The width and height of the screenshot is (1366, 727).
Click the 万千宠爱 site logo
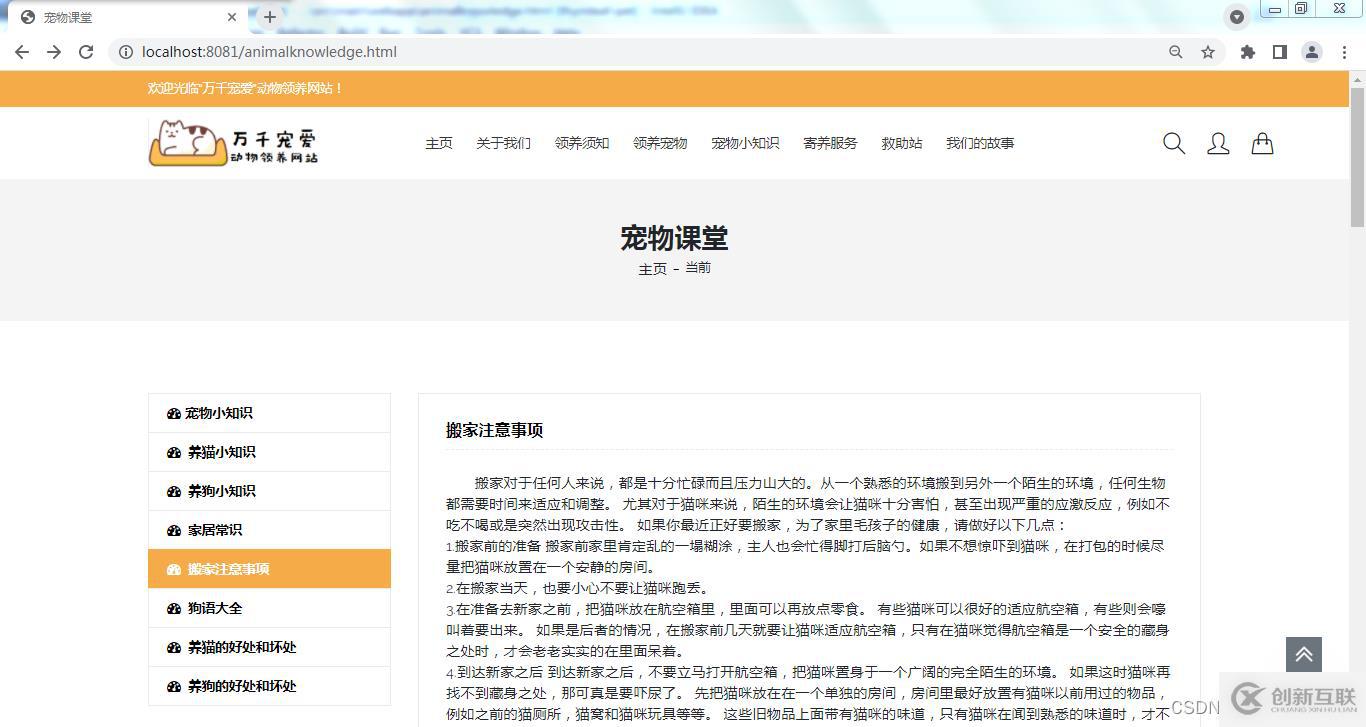234,143
